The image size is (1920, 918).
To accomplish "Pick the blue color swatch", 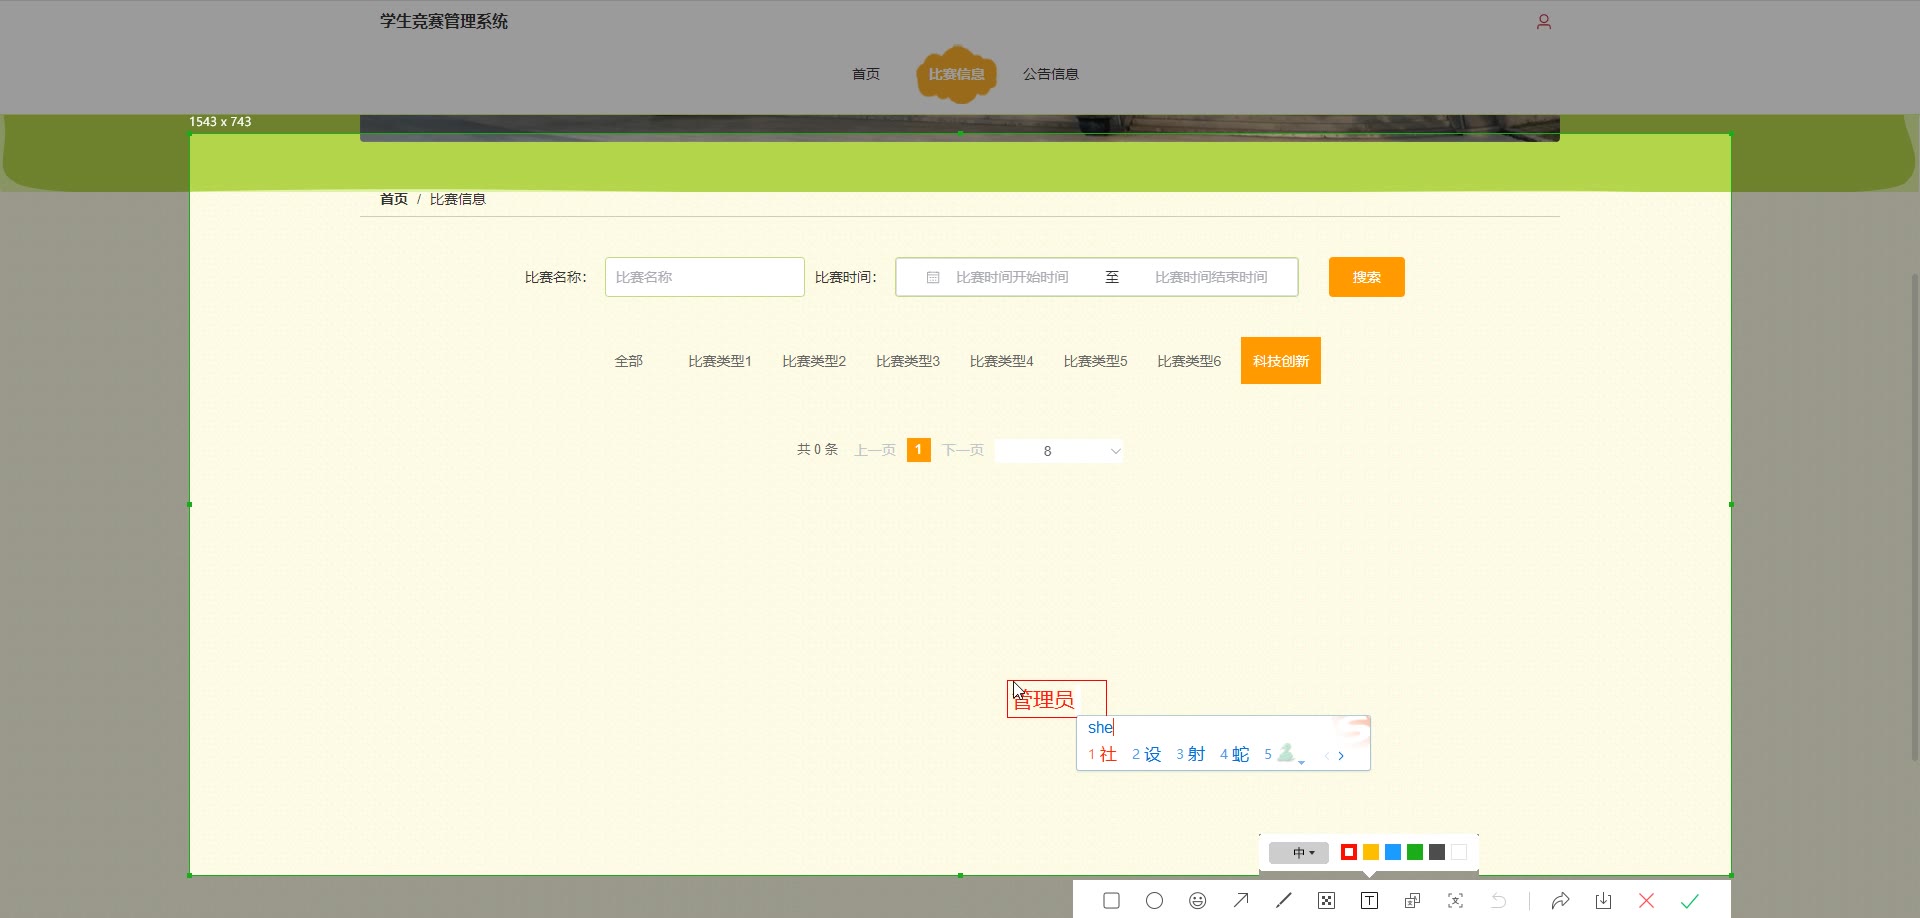I will click(x=1393, y=852).
